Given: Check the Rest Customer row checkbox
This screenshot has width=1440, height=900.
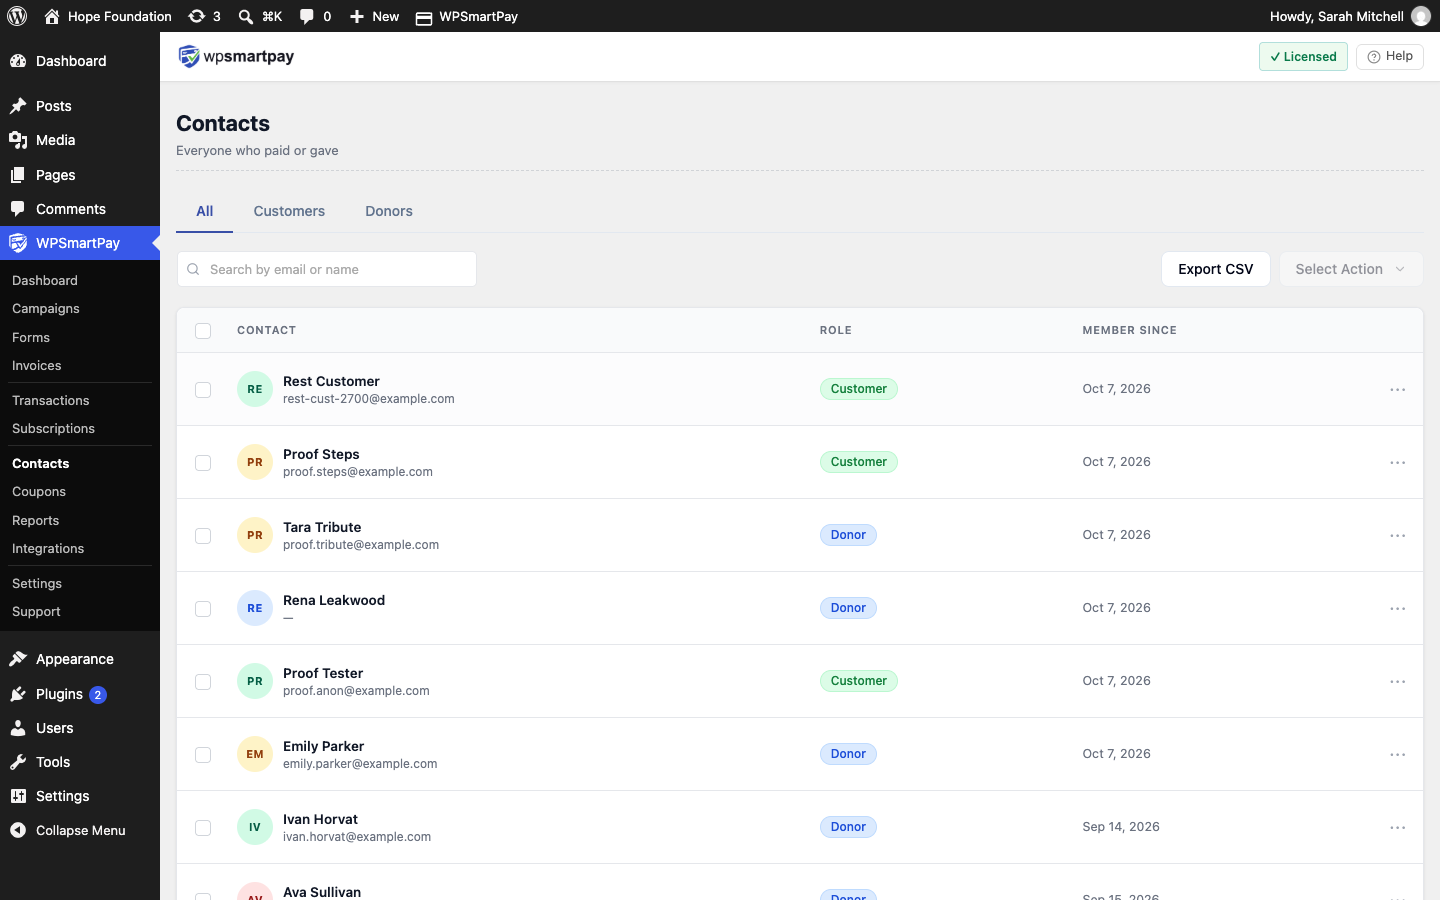Looking at the screenshot, I should 203,389.
